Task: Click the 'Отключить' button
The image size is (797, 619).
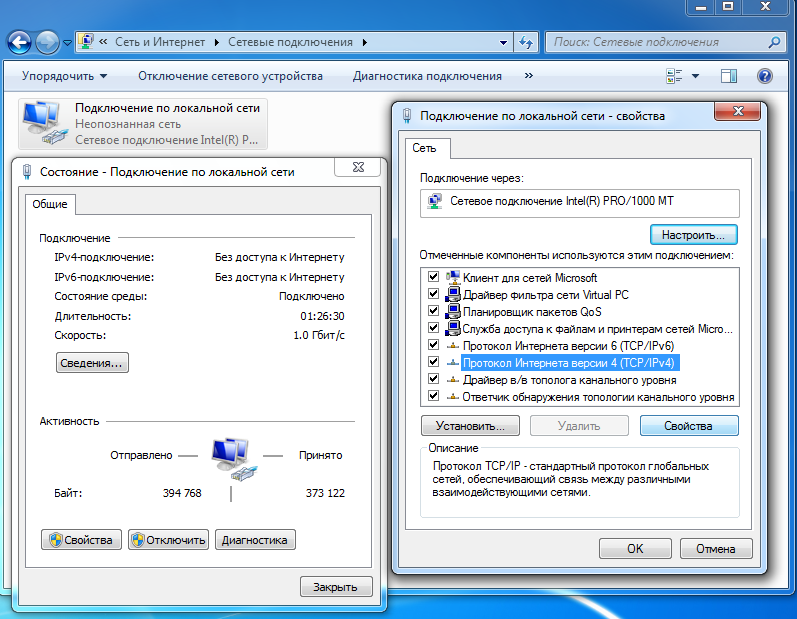Action: point(168,540)
